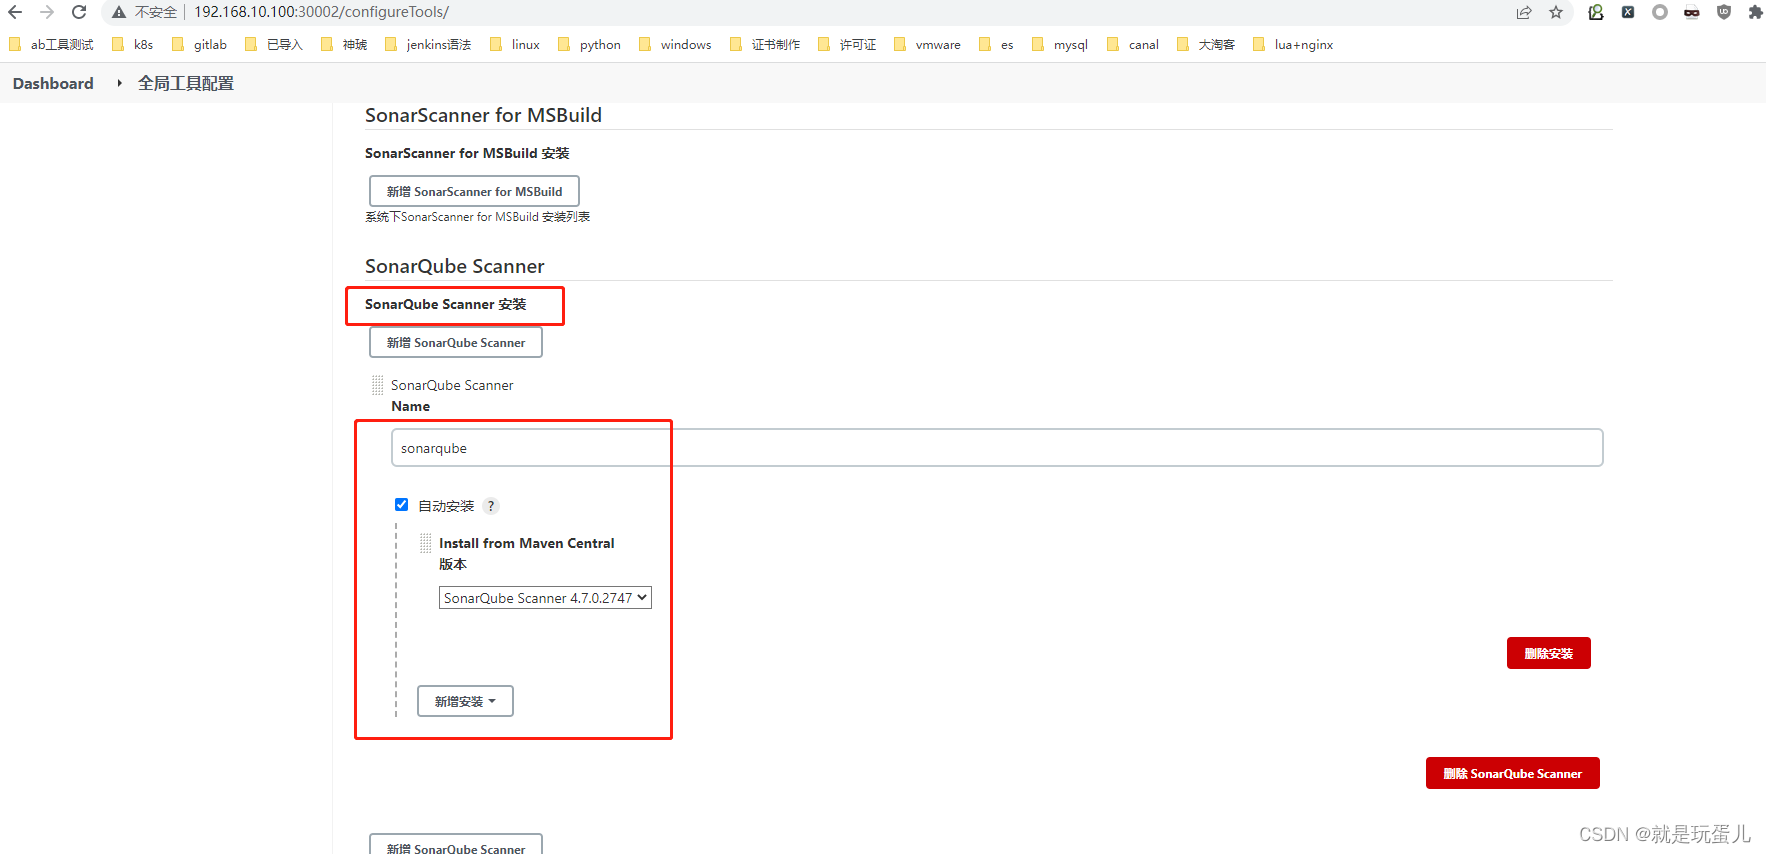
Task: Open the SonarQube Scanner 4.7.0.2747 version dropdown
Action: (545, 598)
